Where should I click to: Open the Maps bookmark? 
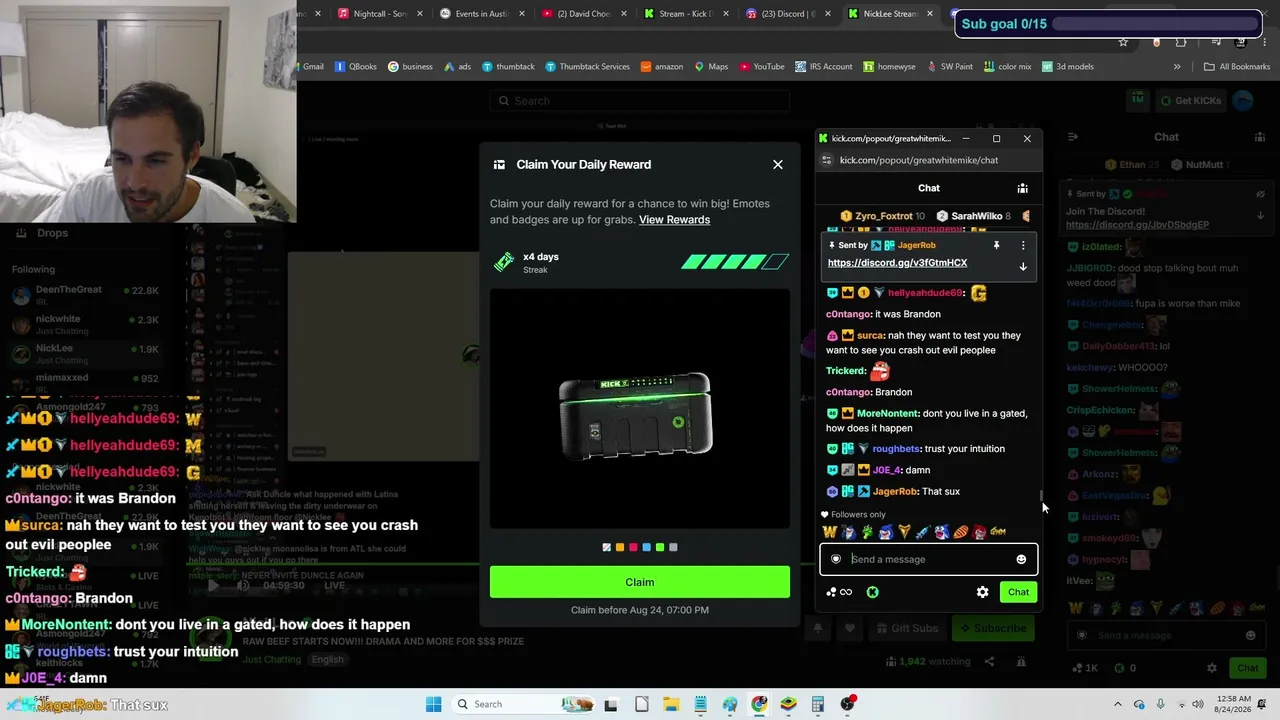(711, 67)
